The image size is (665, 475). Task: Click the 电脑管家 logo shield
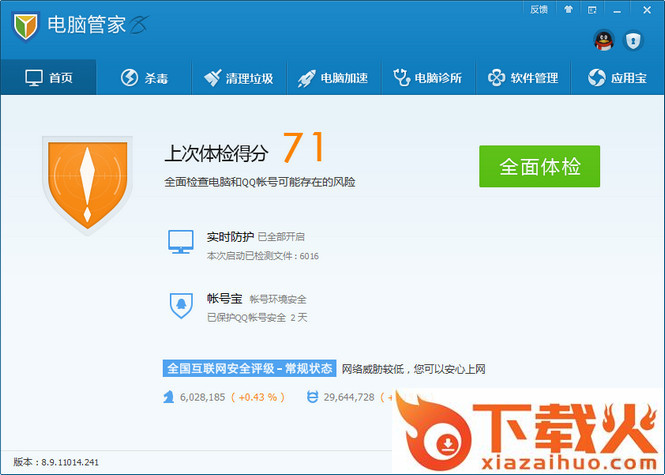point(25,26)
